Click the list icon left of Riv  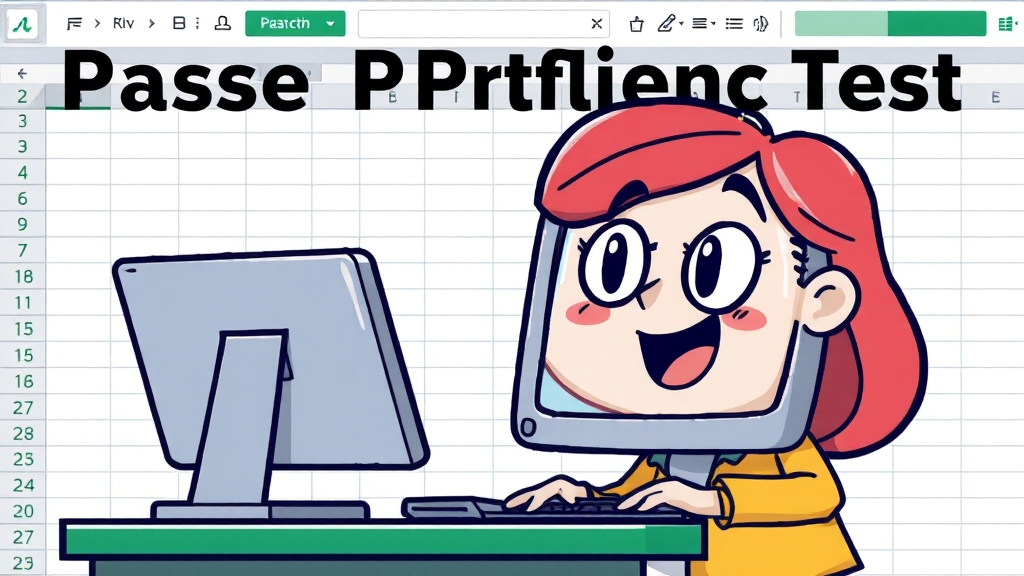pos(74,23)
